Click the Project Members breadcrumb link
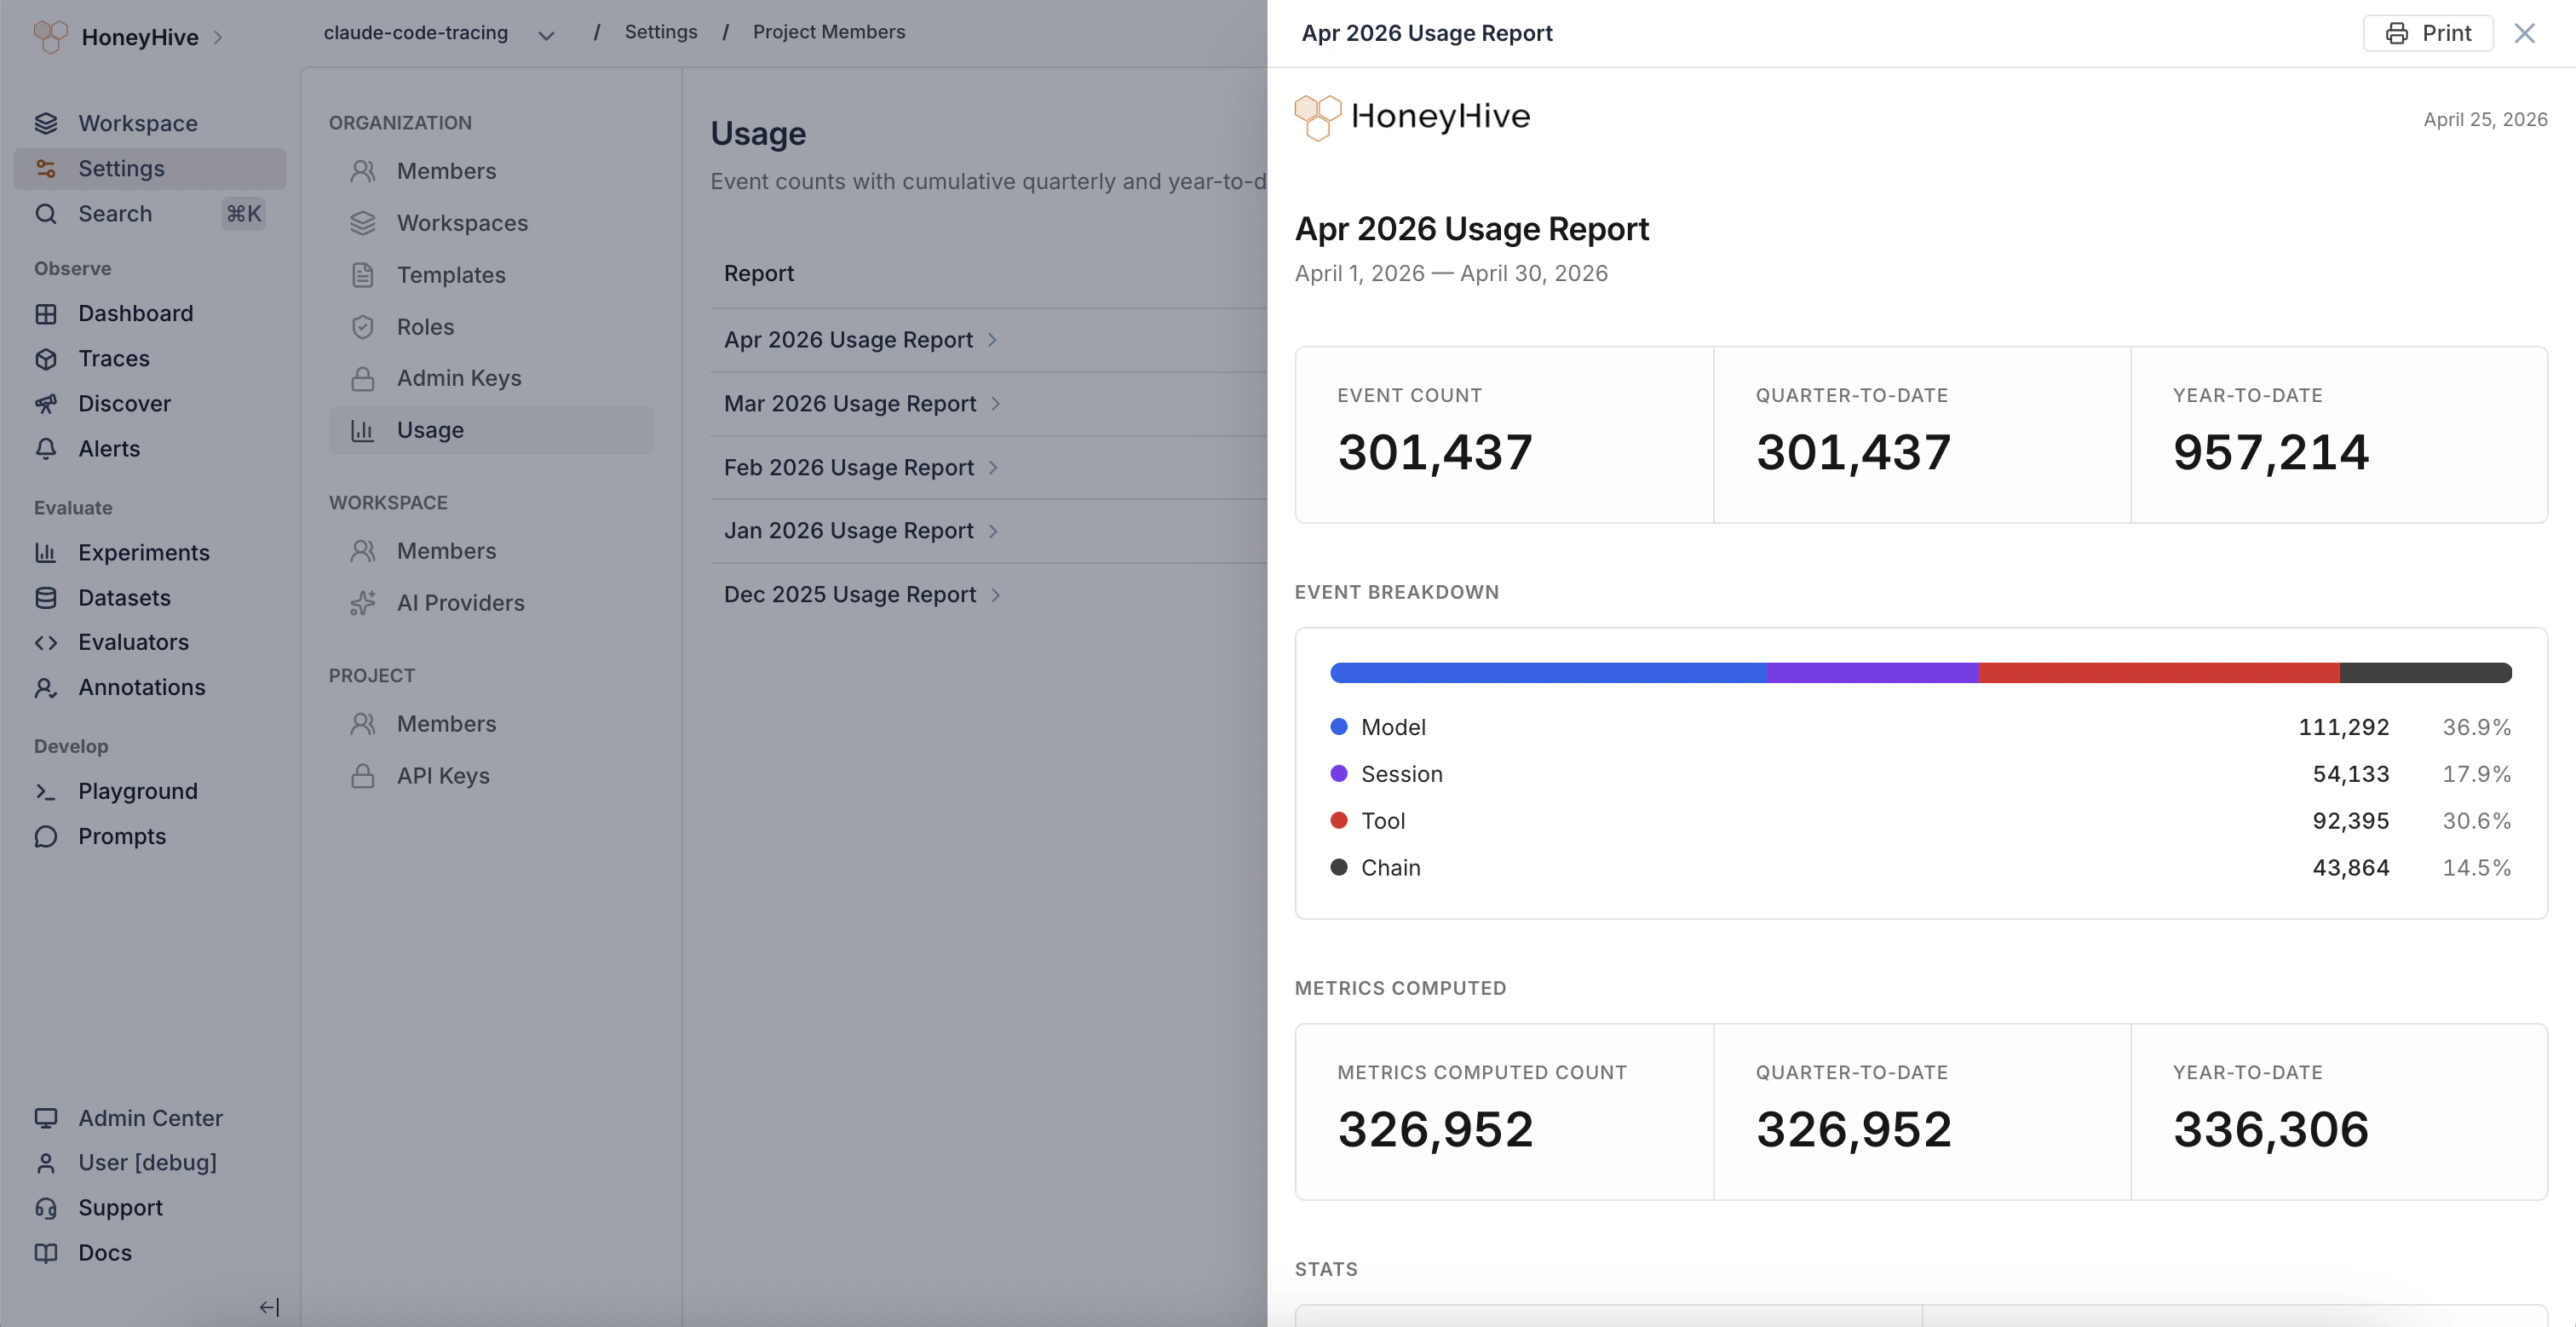 [x=829, y=32]
